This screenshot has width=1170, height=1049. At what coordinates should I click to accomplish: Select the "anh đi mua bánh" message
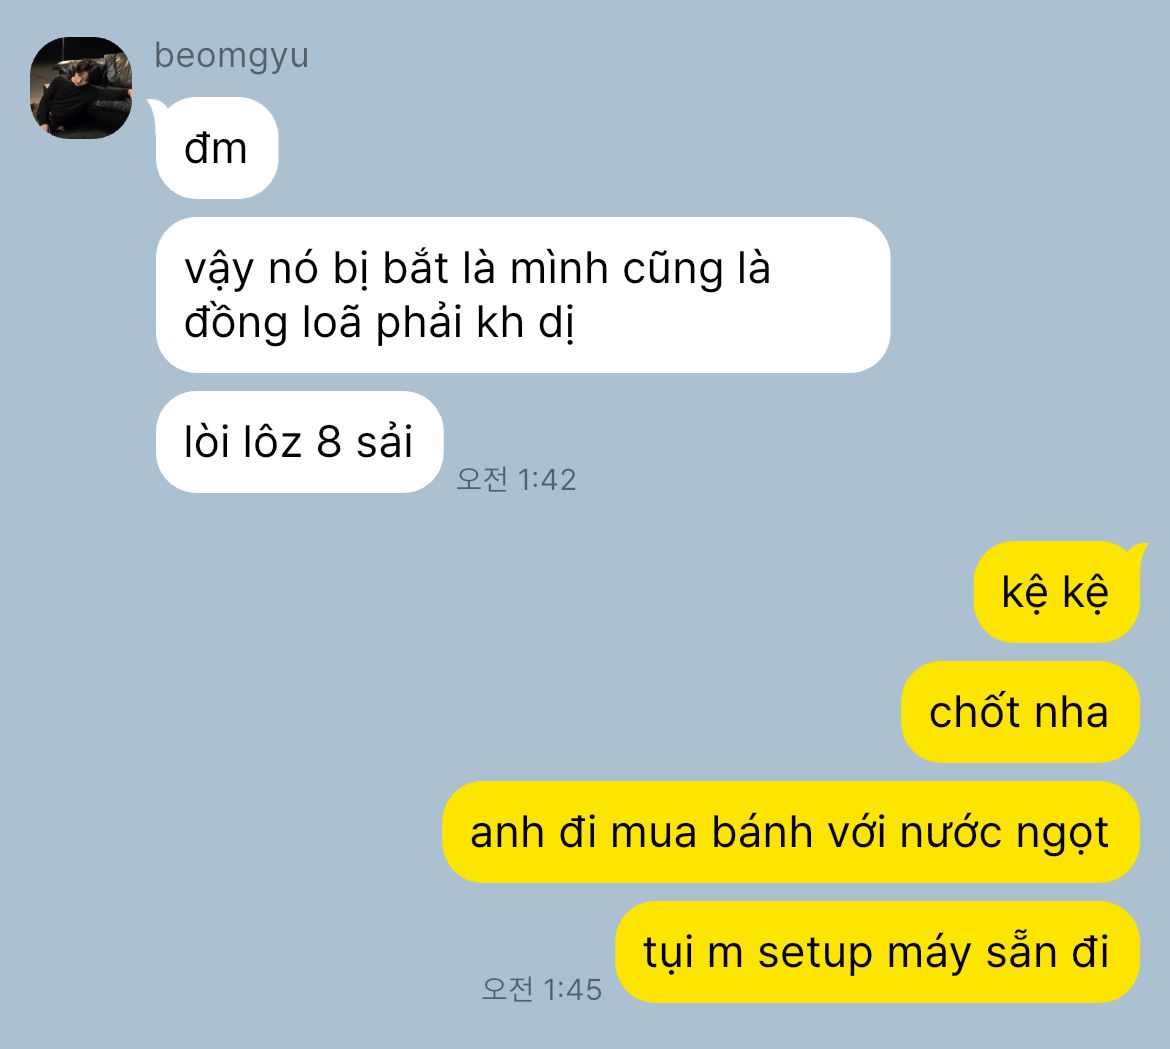791,832
